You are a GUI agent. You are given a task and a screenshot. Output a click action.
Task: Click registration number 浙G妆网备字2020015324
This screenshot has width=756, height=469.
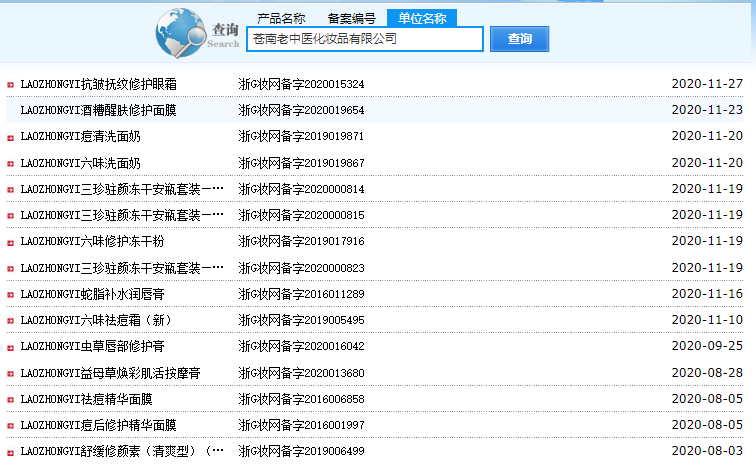pos(301,84)
